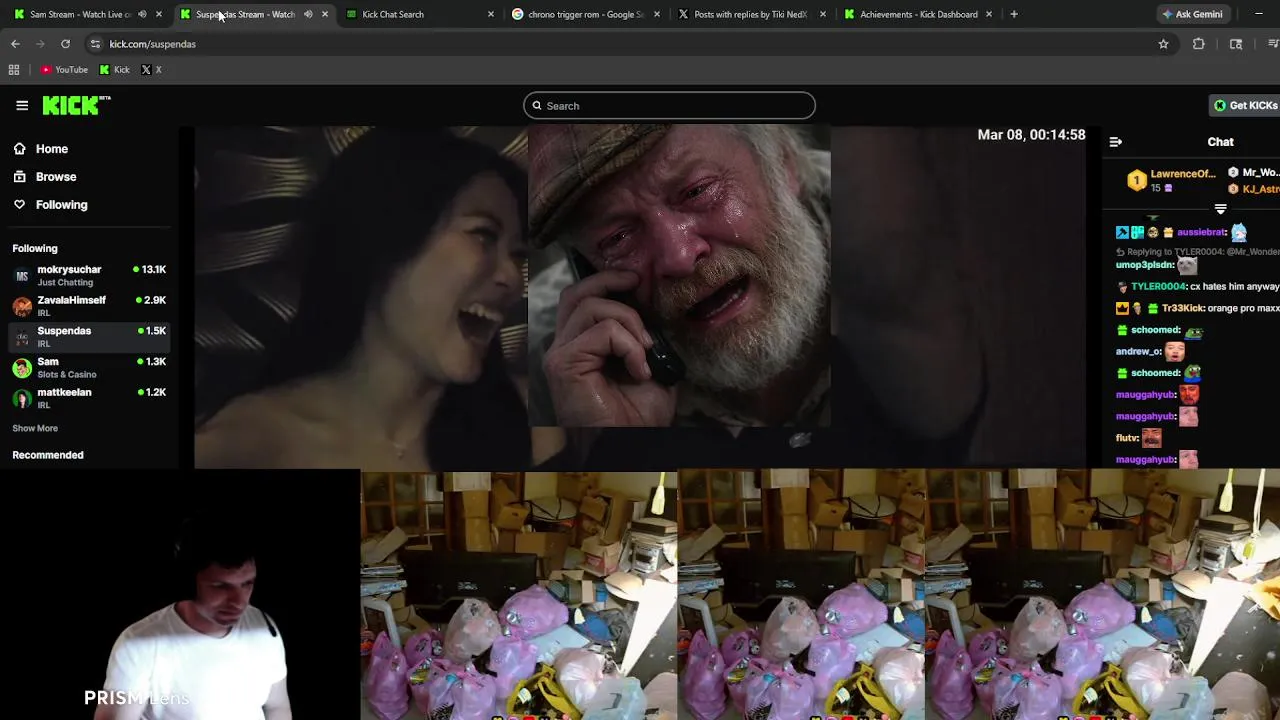Go forward in browser history
The height and width of the screenshot is (720, 1280).
[x=40, y=44]
